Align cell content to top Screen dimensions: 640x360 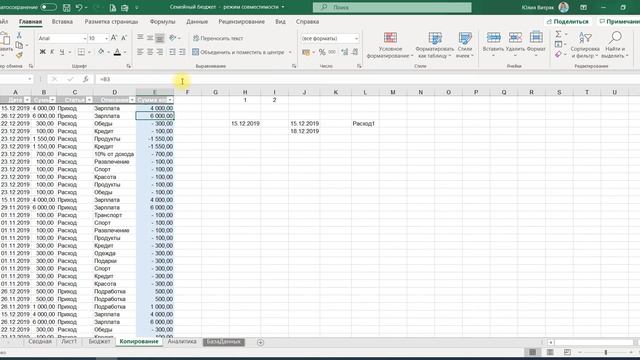click(140, 38)
